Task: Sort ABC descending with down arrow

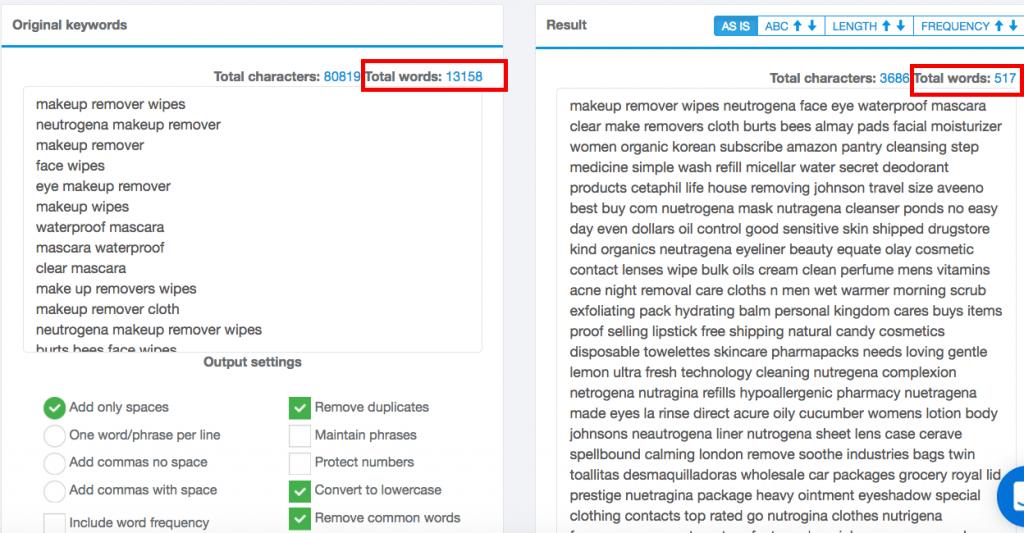Action: pos(812,26)
